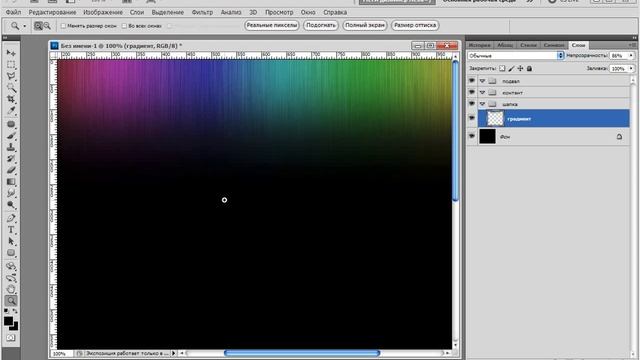The height and width of the screenshot is (360, 640).
Task: Hide the 'шапка' group with eye icon
Action: coord(472,104)
